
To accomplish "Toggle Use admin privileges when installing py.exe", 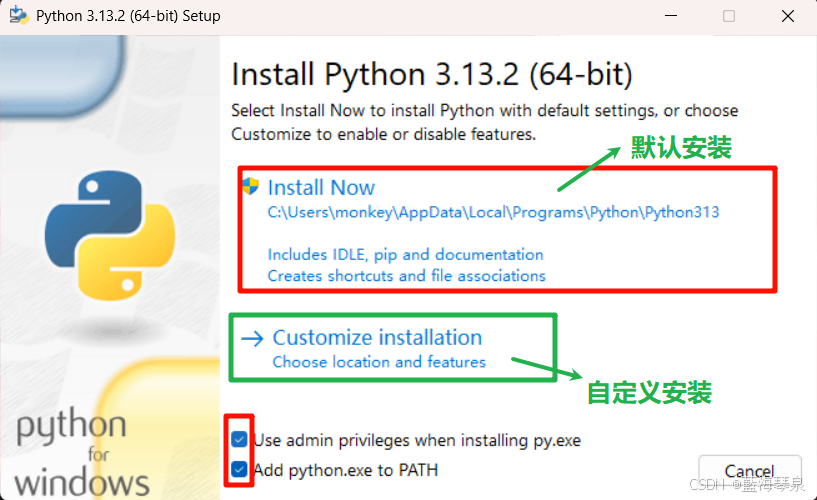I will coord(239,440).
